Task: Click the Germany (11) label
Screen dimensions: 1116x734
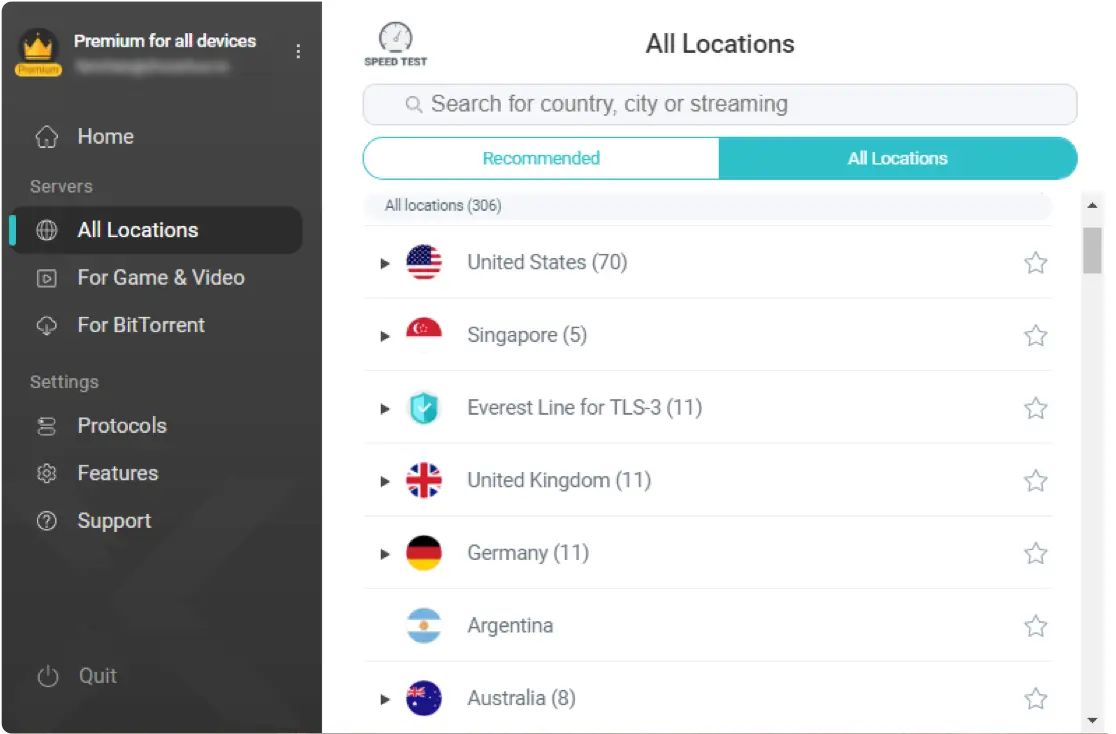Action: coord(528,553)
